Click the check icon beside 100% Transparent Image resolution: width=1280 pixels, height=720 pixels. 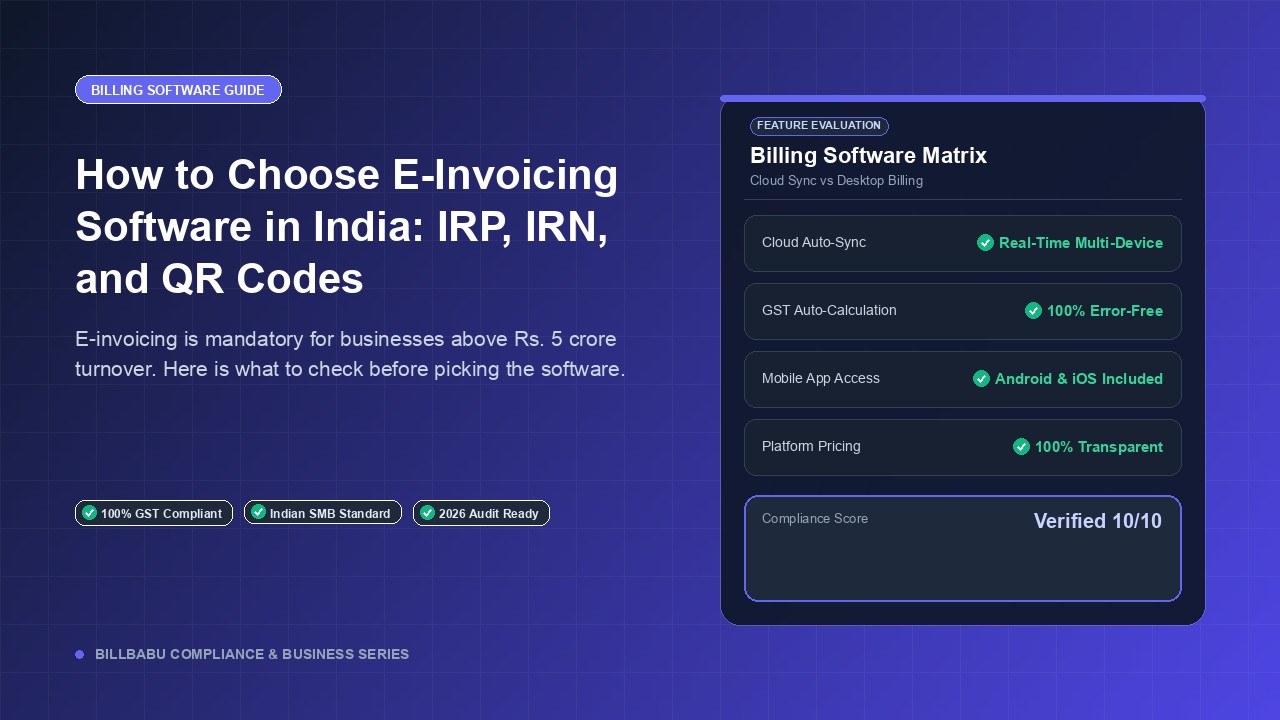click(x=1021, y=447)
